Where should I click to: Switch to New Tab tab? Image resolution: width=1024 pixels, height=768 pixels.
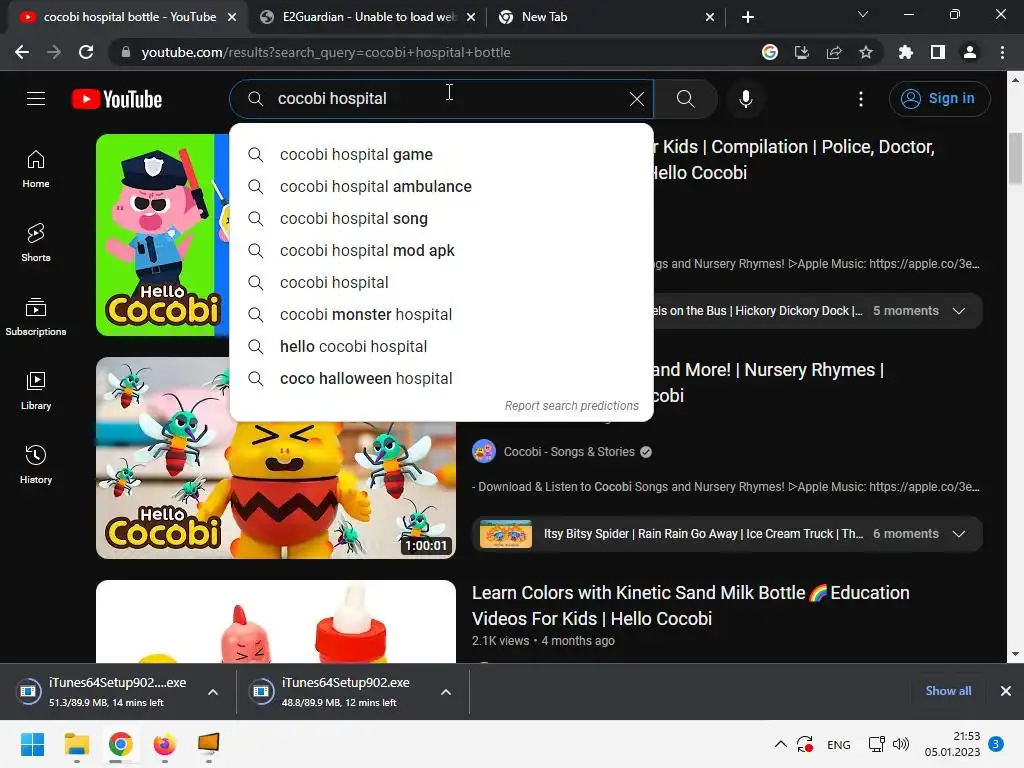click(604, 17)
